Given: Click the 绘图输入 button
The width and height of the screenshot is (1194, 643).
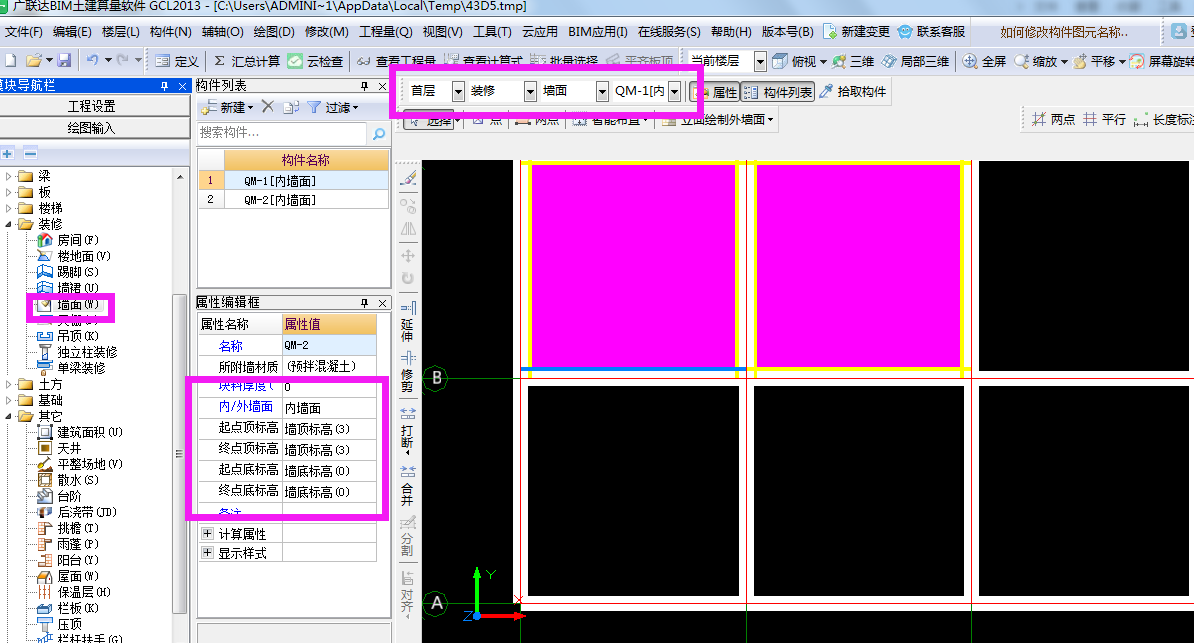Looking at the screenshot, I should [x=92, y=128].
